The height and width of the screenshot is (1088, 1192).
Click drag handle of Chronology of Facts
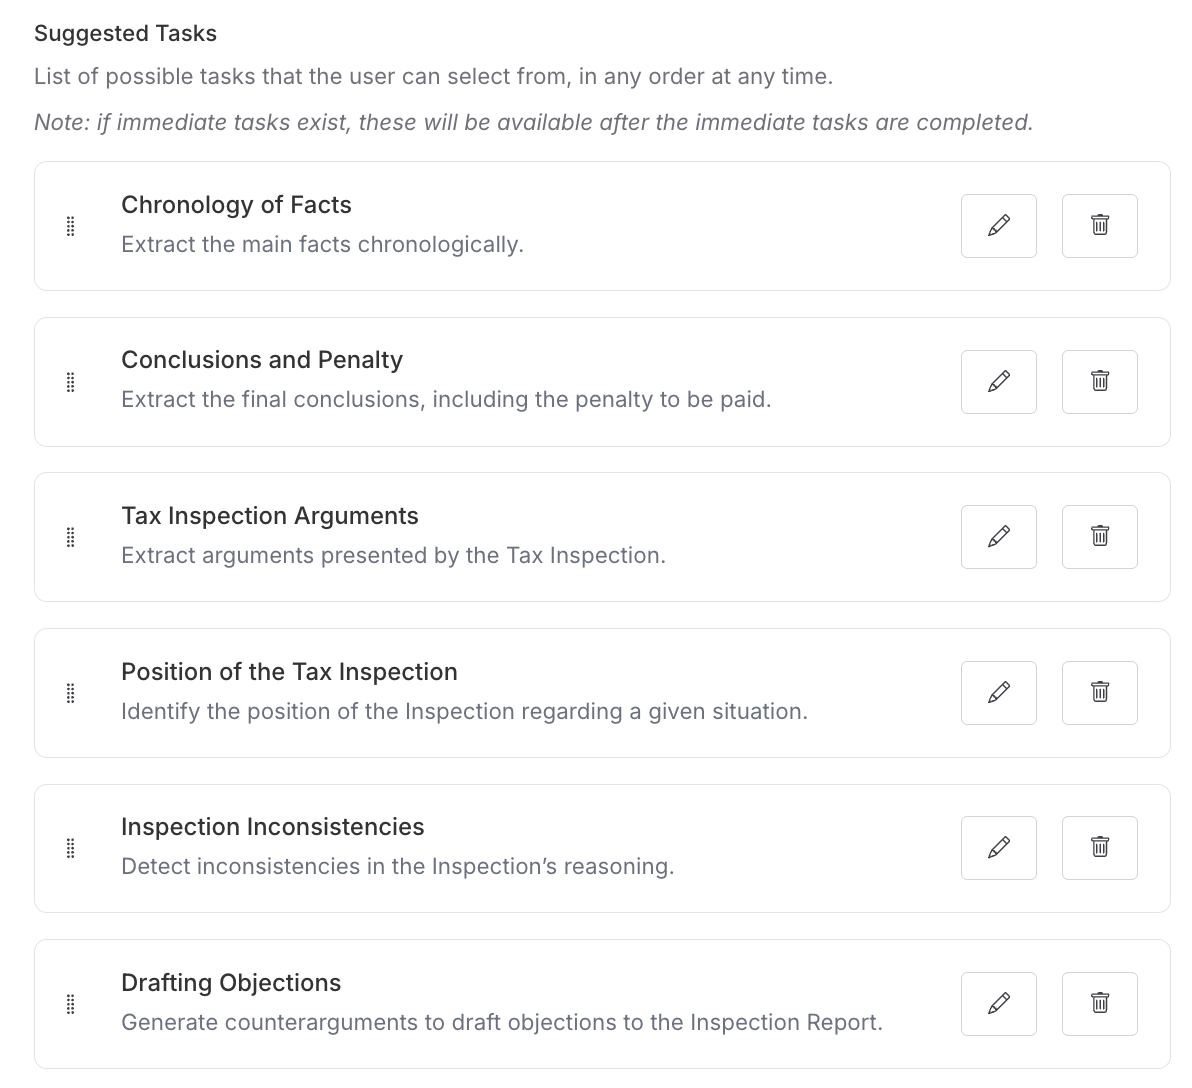click(70, 226)
